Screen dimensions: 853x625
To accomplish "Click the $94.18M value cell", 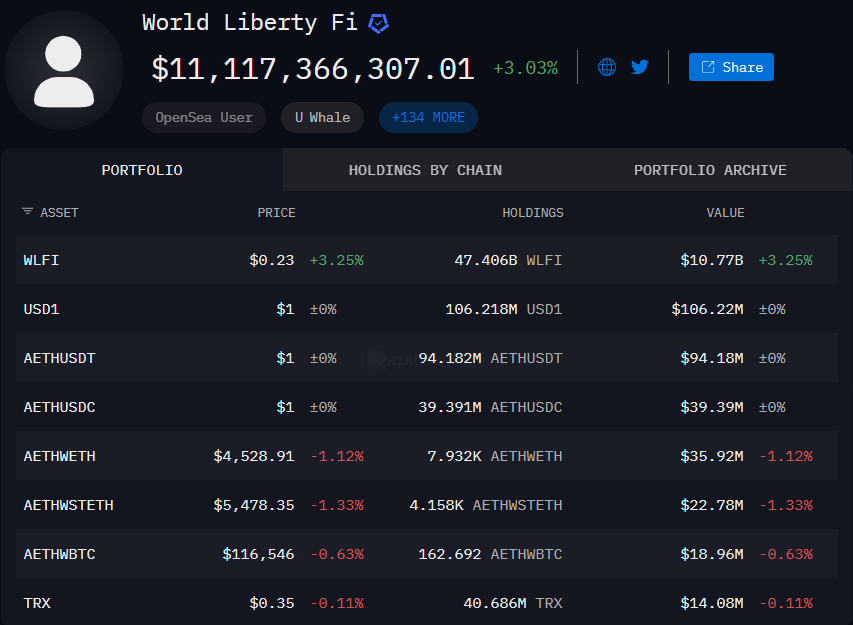I will click(x=712, y=358).
